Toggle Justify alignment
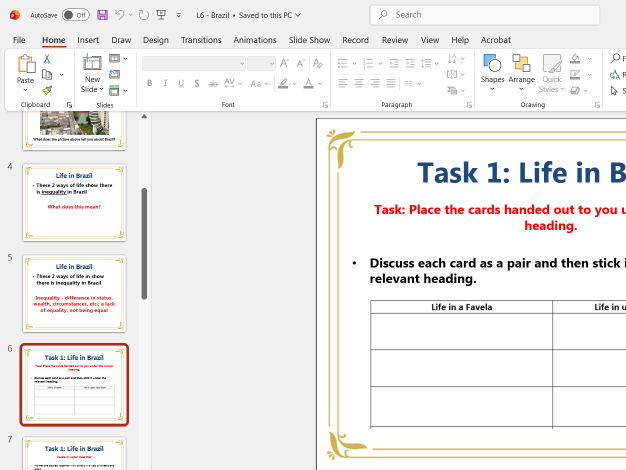Image resolution: width=626 pixels, height=470 pixels. tap(391, 83)
